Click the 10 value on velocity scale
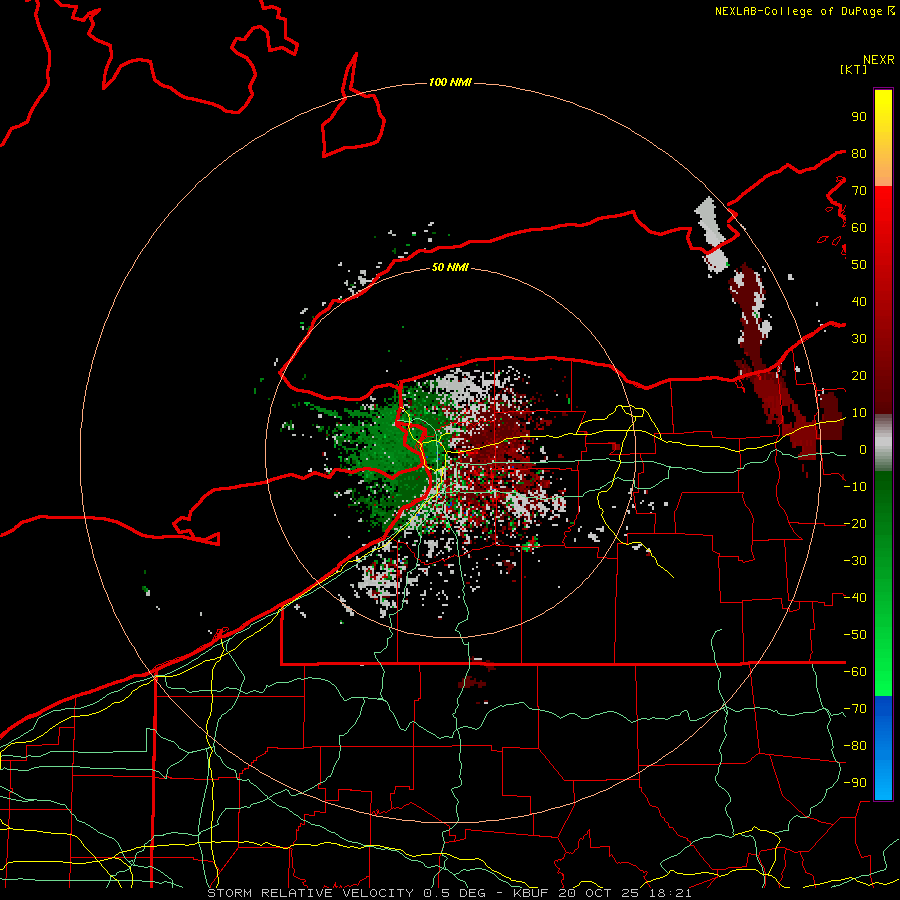Screen dimensions: 900x900 coord(859,413)
